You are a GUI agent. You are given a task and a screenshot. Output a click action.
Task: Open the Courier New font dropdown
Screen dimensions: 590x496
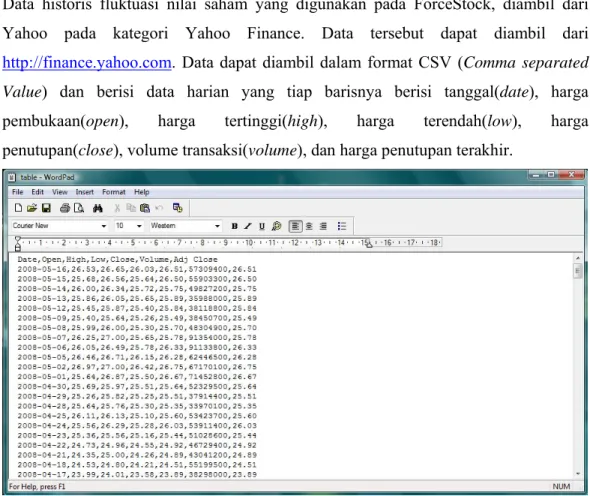tap(104, 226)
